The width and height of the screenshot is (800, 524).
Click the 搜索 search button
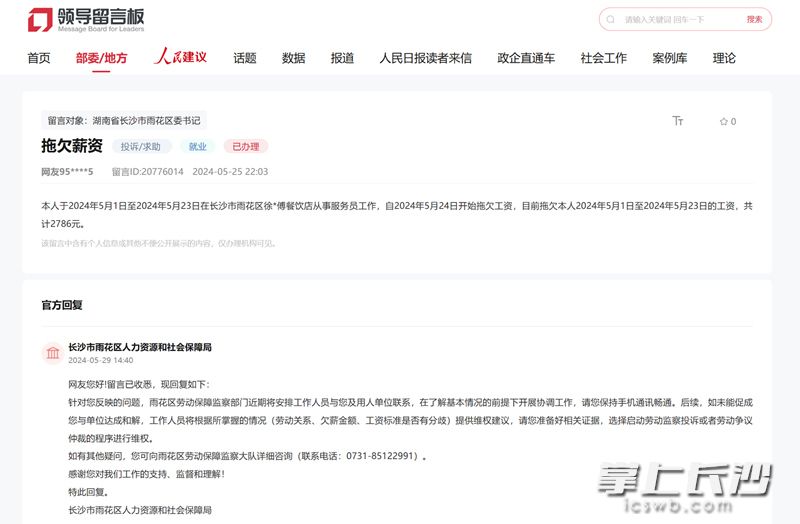754,19
